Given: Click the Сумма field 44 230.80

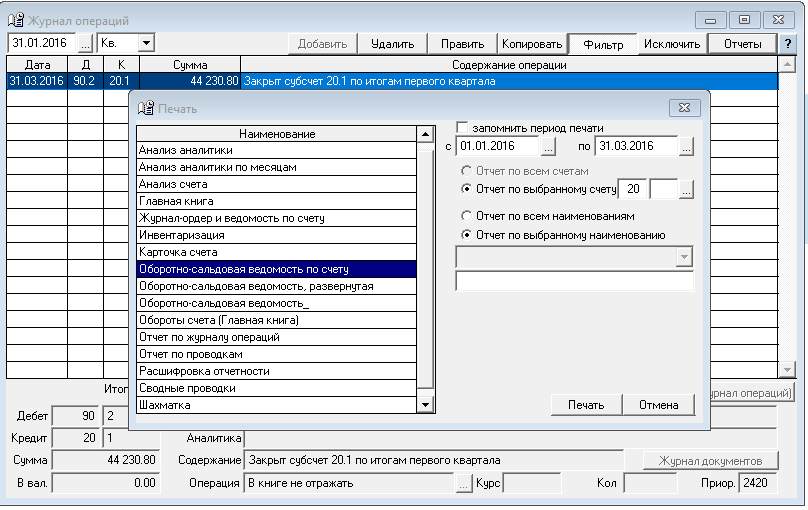Looking at the screenshot, I should point(106,460).
